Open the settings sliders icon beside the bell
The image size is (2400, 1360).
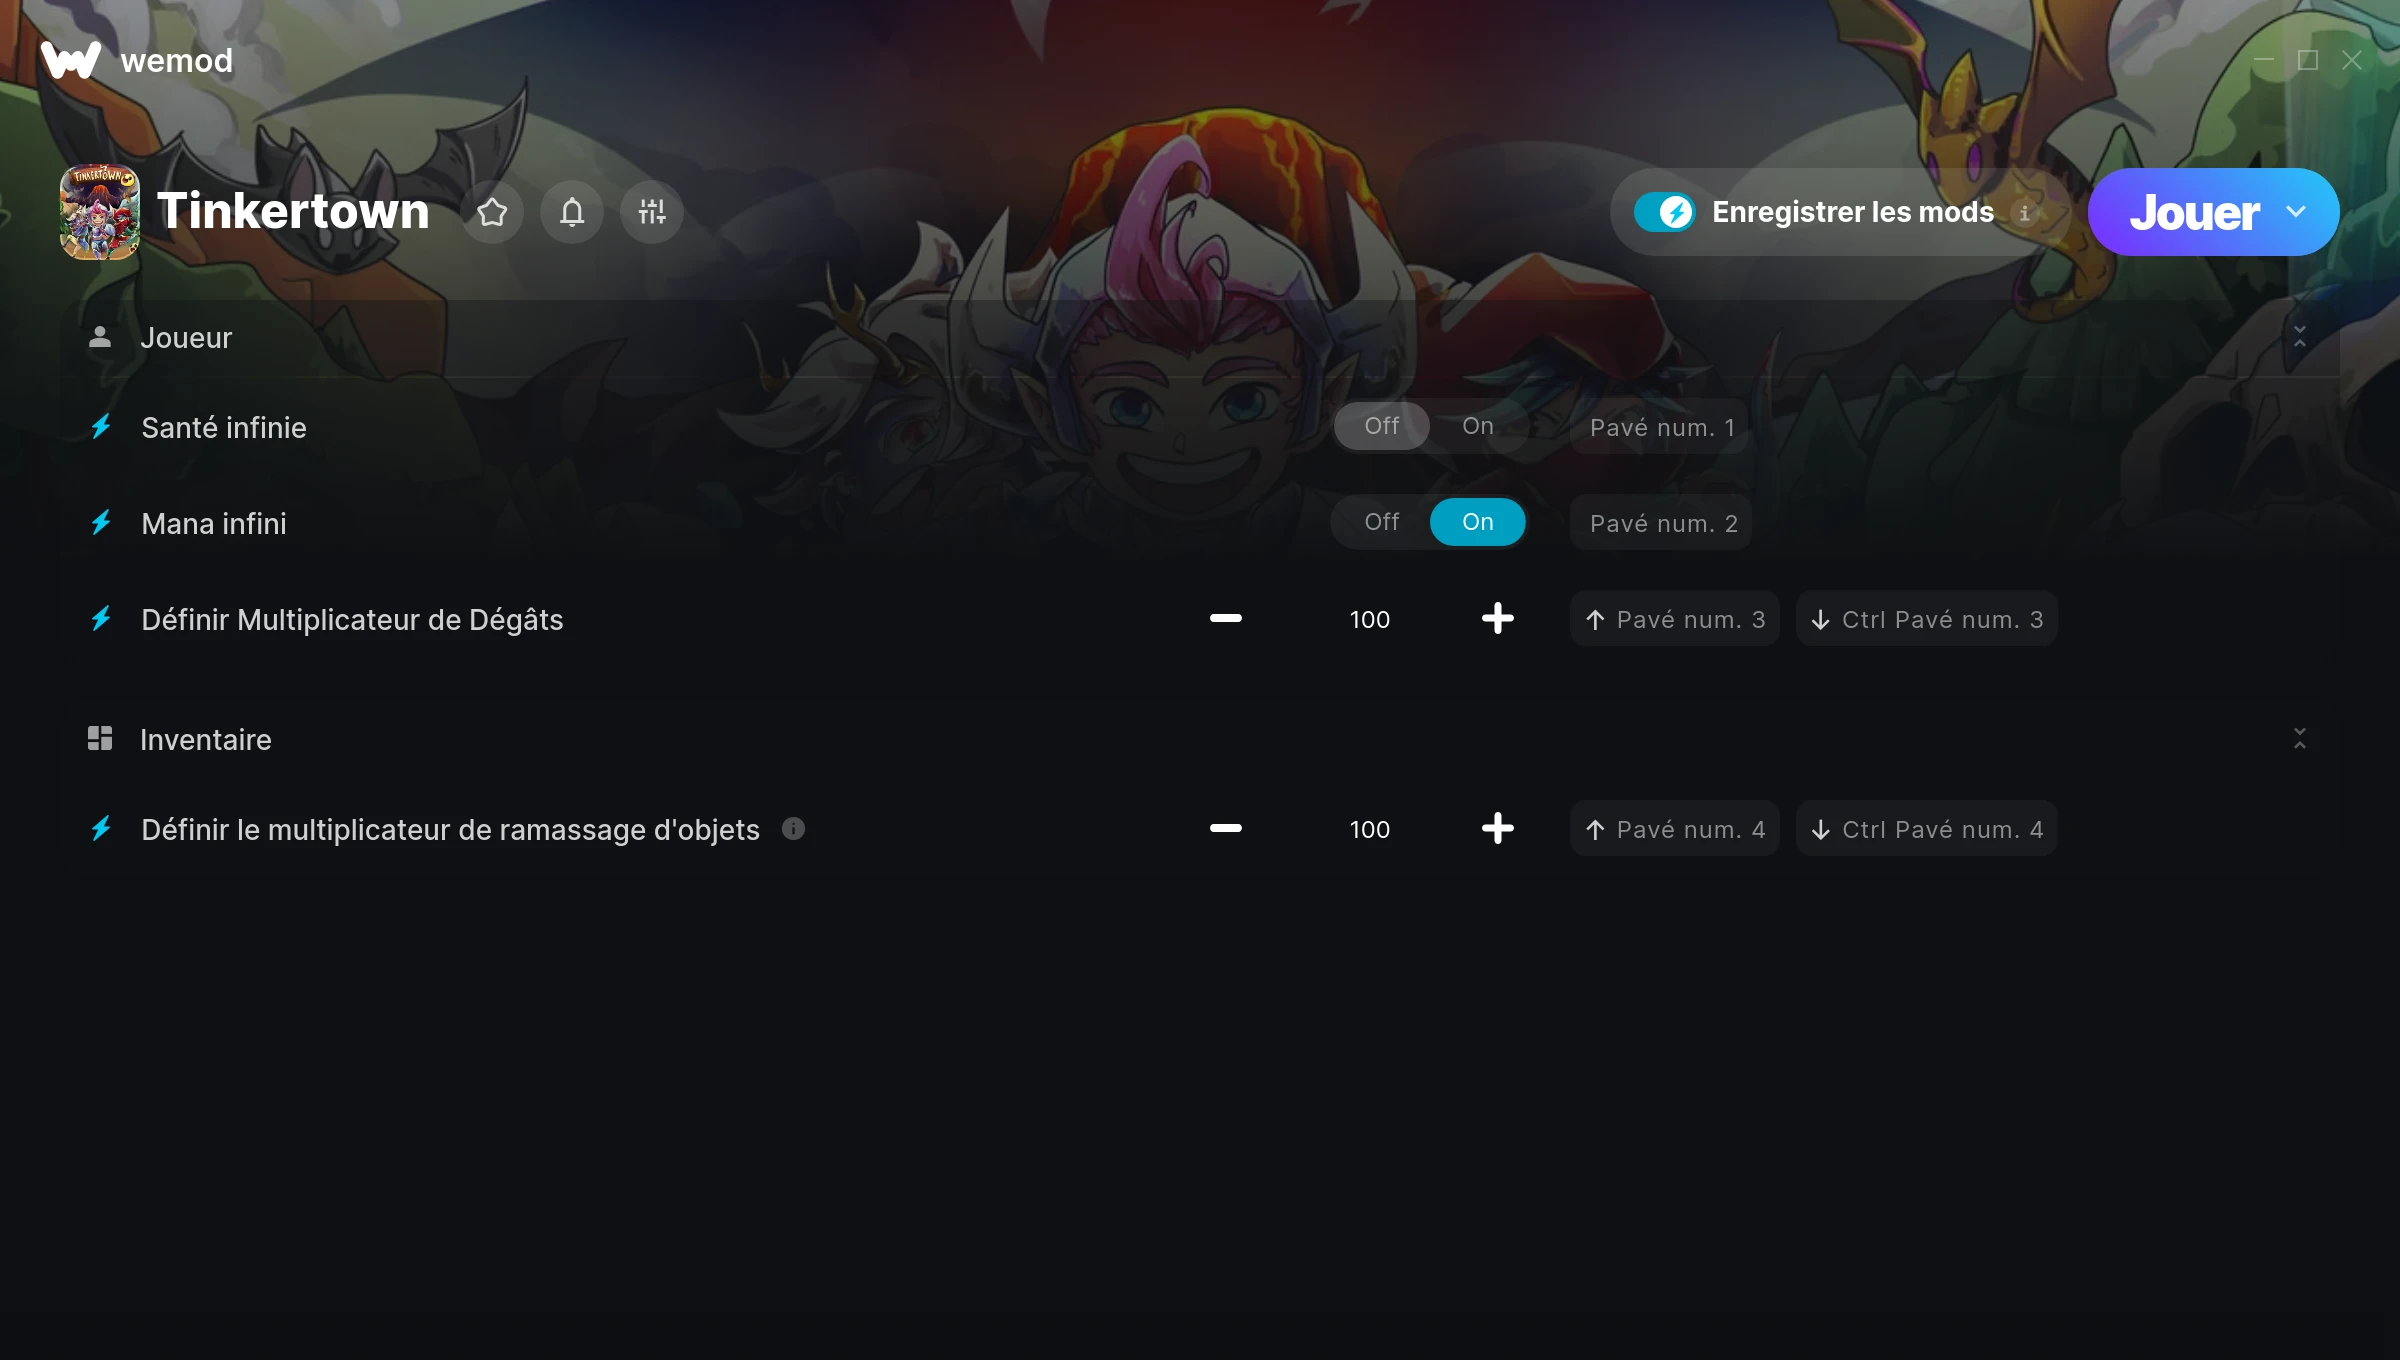tap(652, 212)
